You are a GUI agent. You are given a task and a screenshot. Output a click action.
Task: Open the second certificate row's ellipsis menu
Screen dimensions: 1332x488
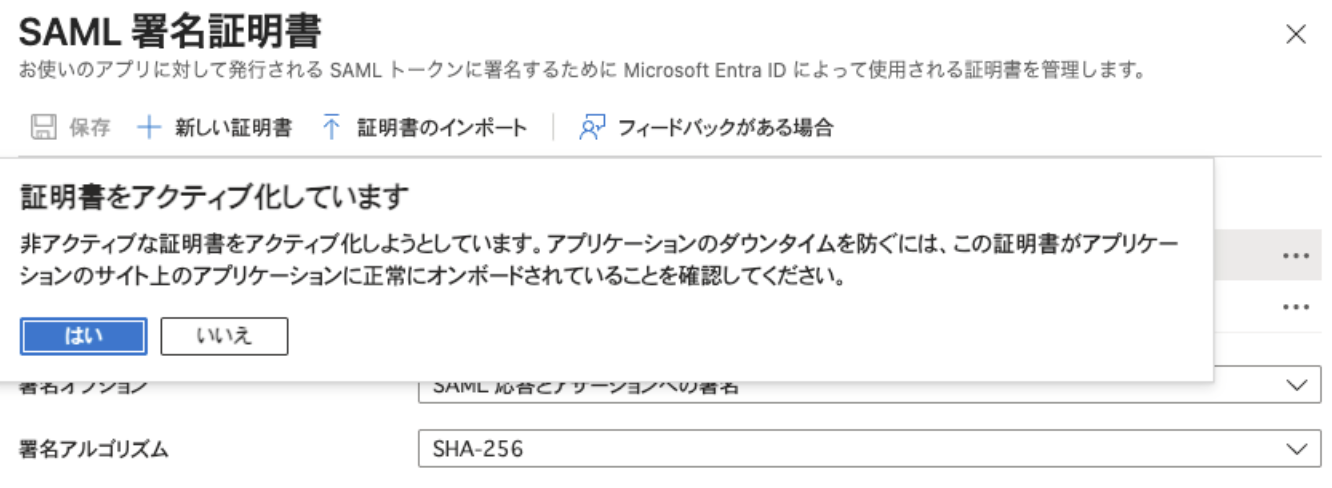(x=1296, y=307)
